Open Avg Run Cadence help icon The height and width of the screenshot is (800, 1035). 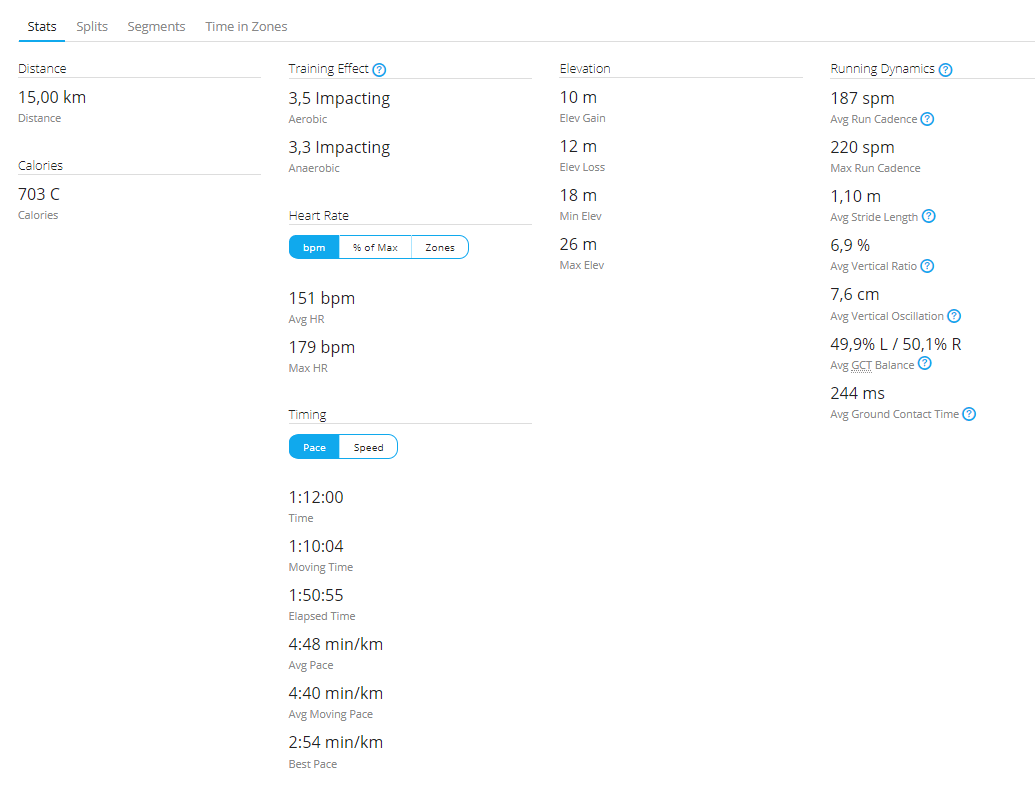click(x=927, y=119)
